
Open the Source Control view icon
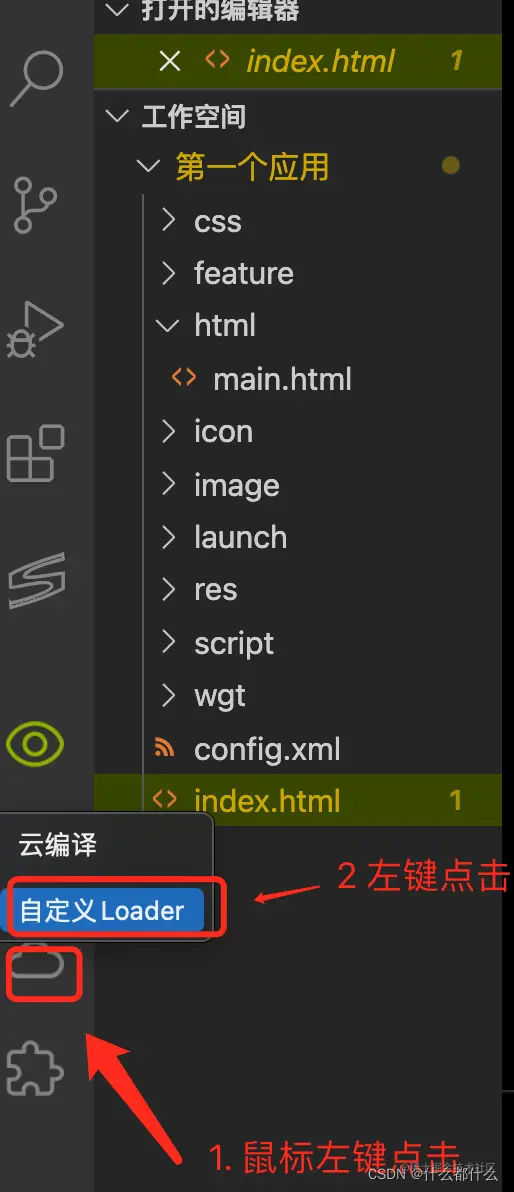click(35, 204)
